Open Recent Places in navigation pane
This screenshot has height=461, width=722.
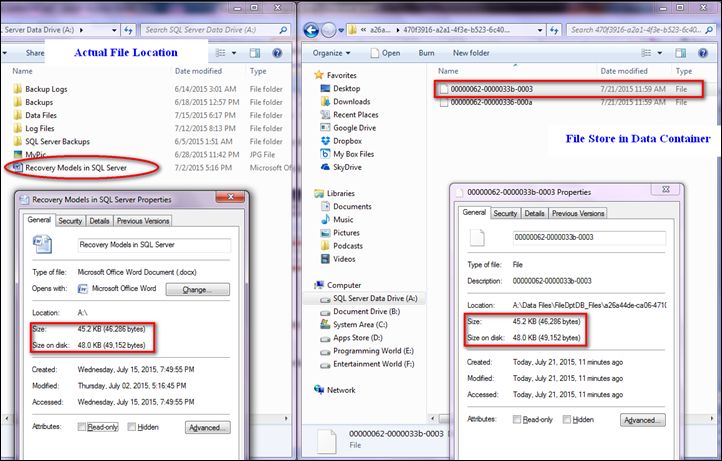click(355, 115)
